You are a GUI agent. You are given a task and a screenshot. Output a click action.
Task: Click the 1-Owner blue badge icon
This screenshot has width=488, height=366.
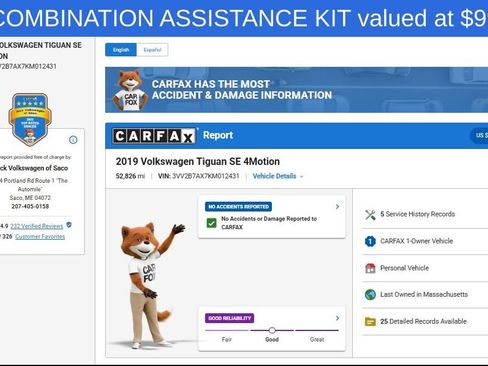click(370, 241)
